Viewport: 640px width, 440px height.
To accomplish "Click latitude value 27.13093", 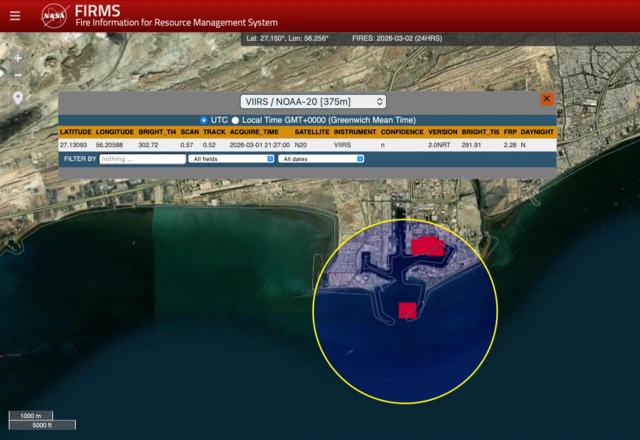I will pos(73,145).
